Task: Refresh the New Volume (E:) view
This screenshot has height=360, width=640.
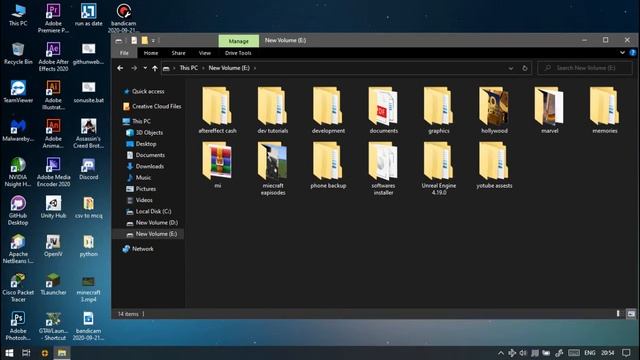Action: click(x=525, y=68)
